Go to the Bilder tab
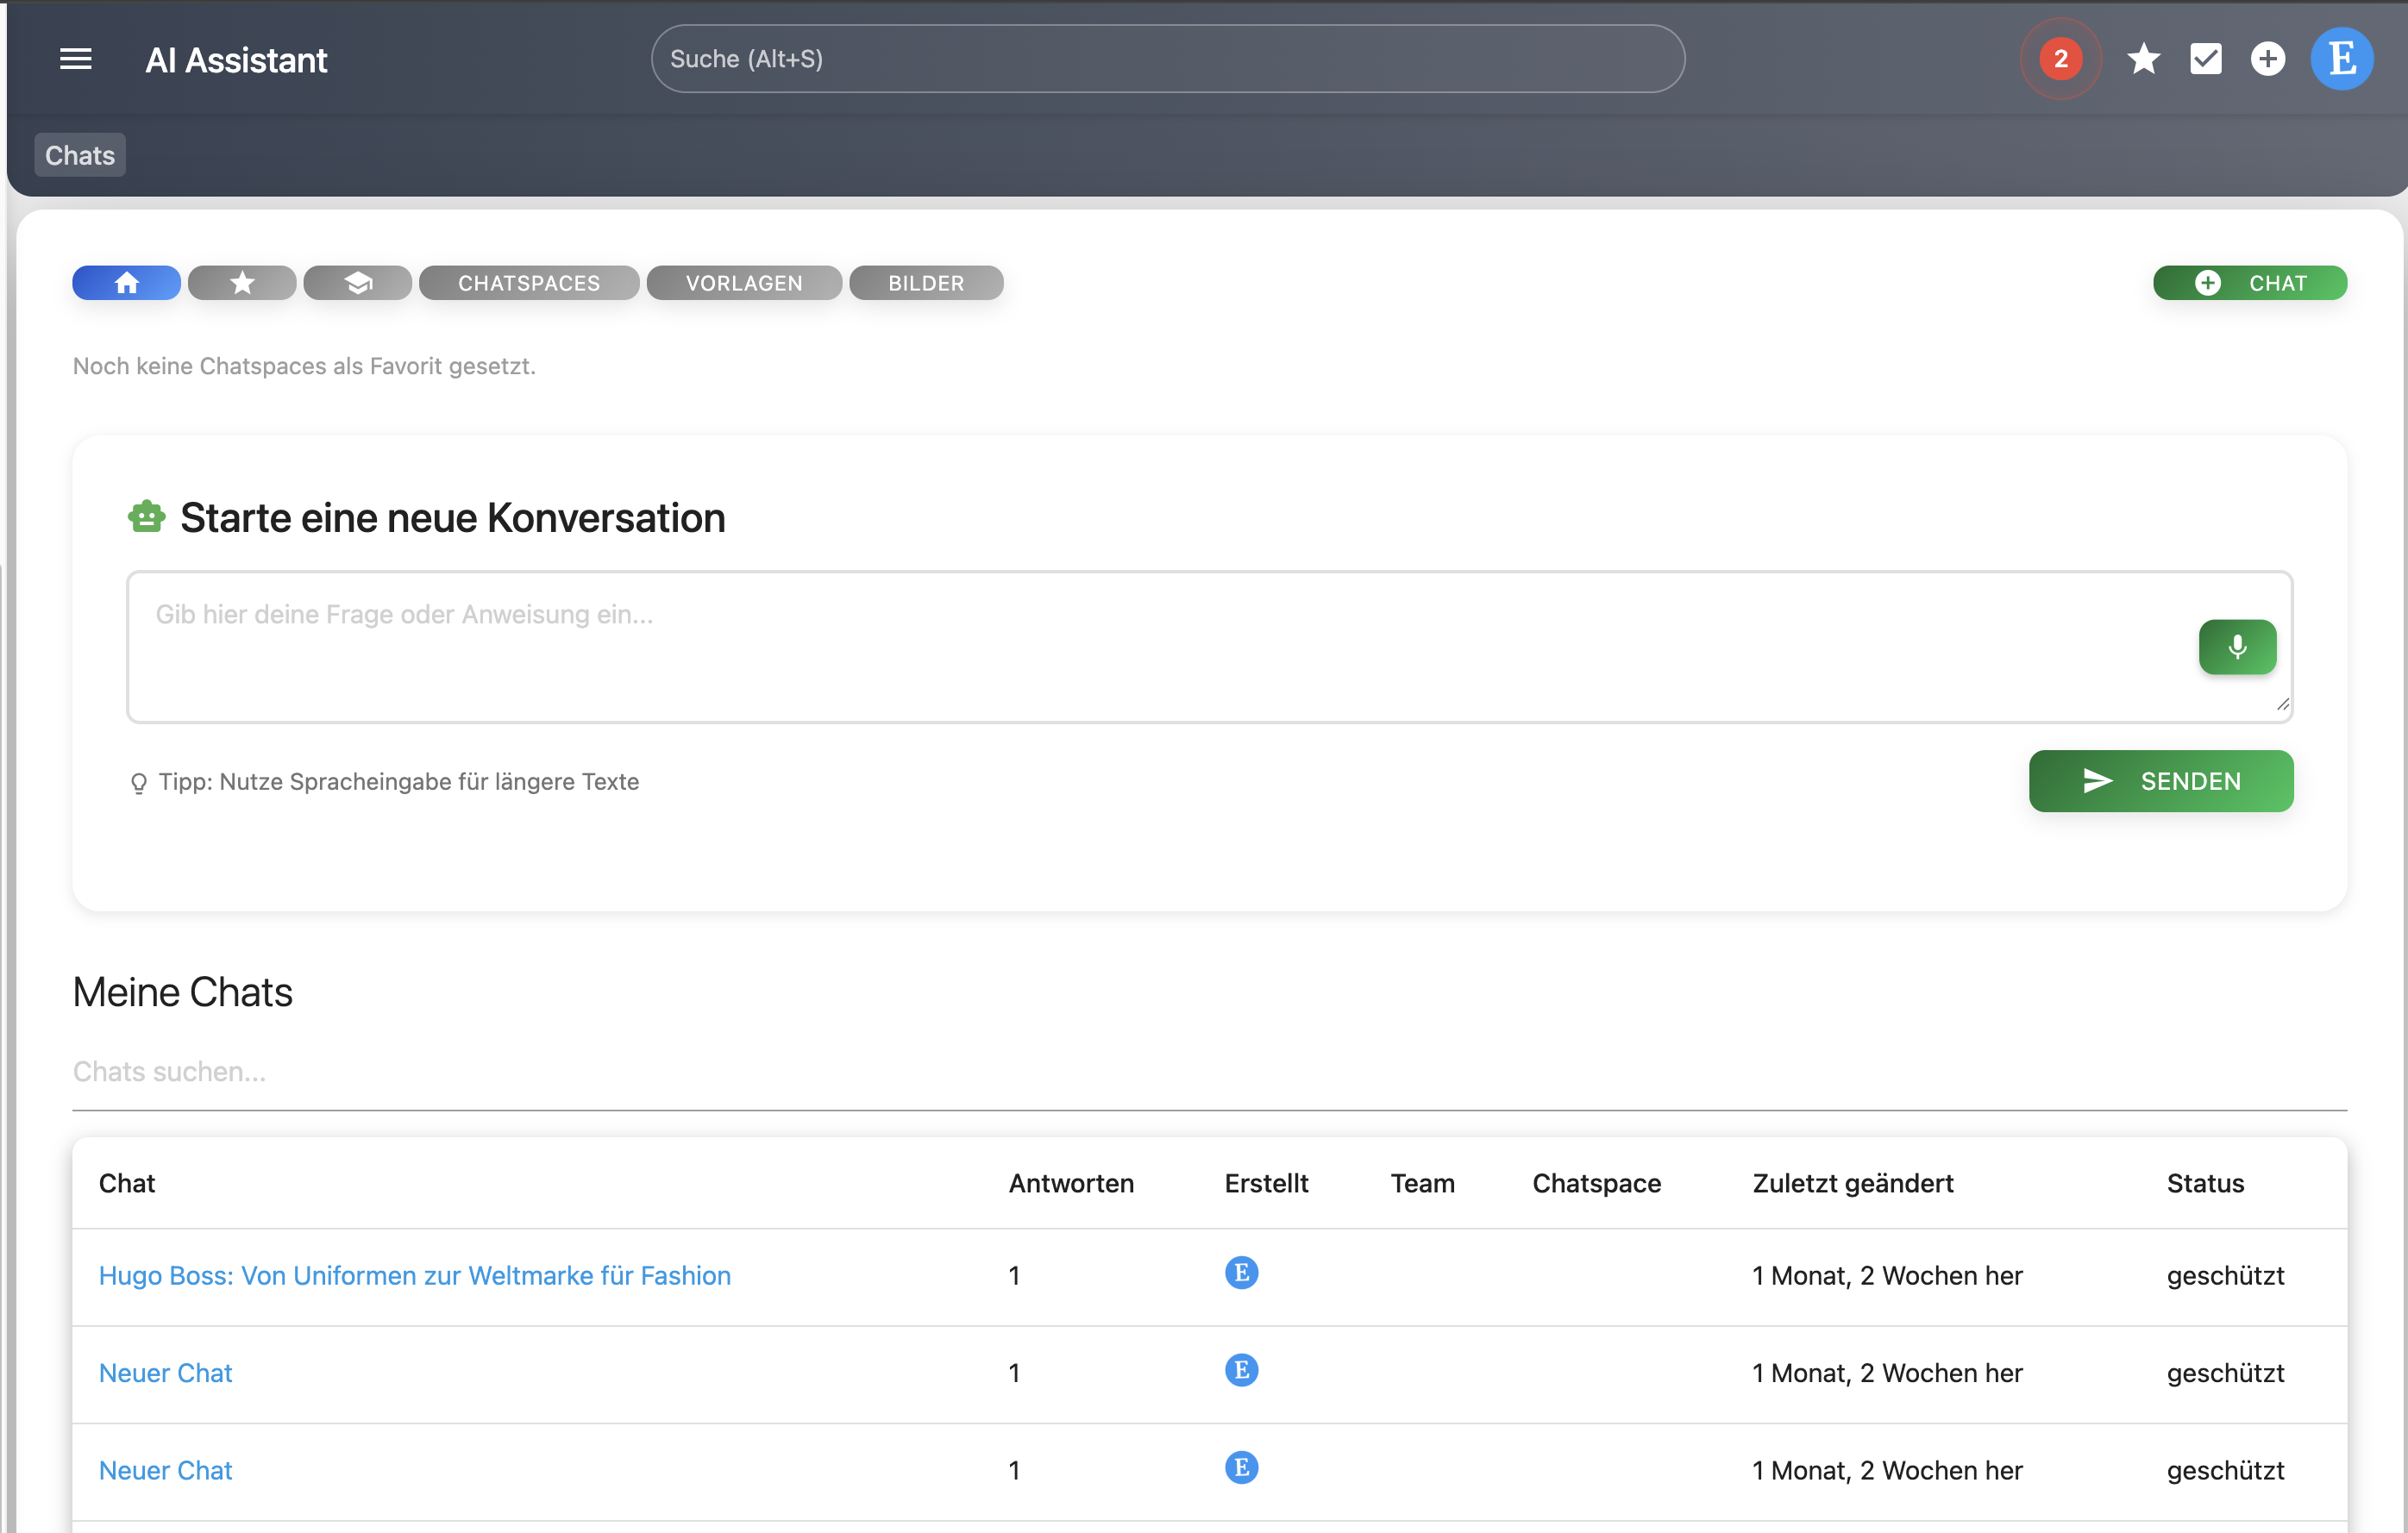The image size is (2408, 1533). [x=926, y=283]
